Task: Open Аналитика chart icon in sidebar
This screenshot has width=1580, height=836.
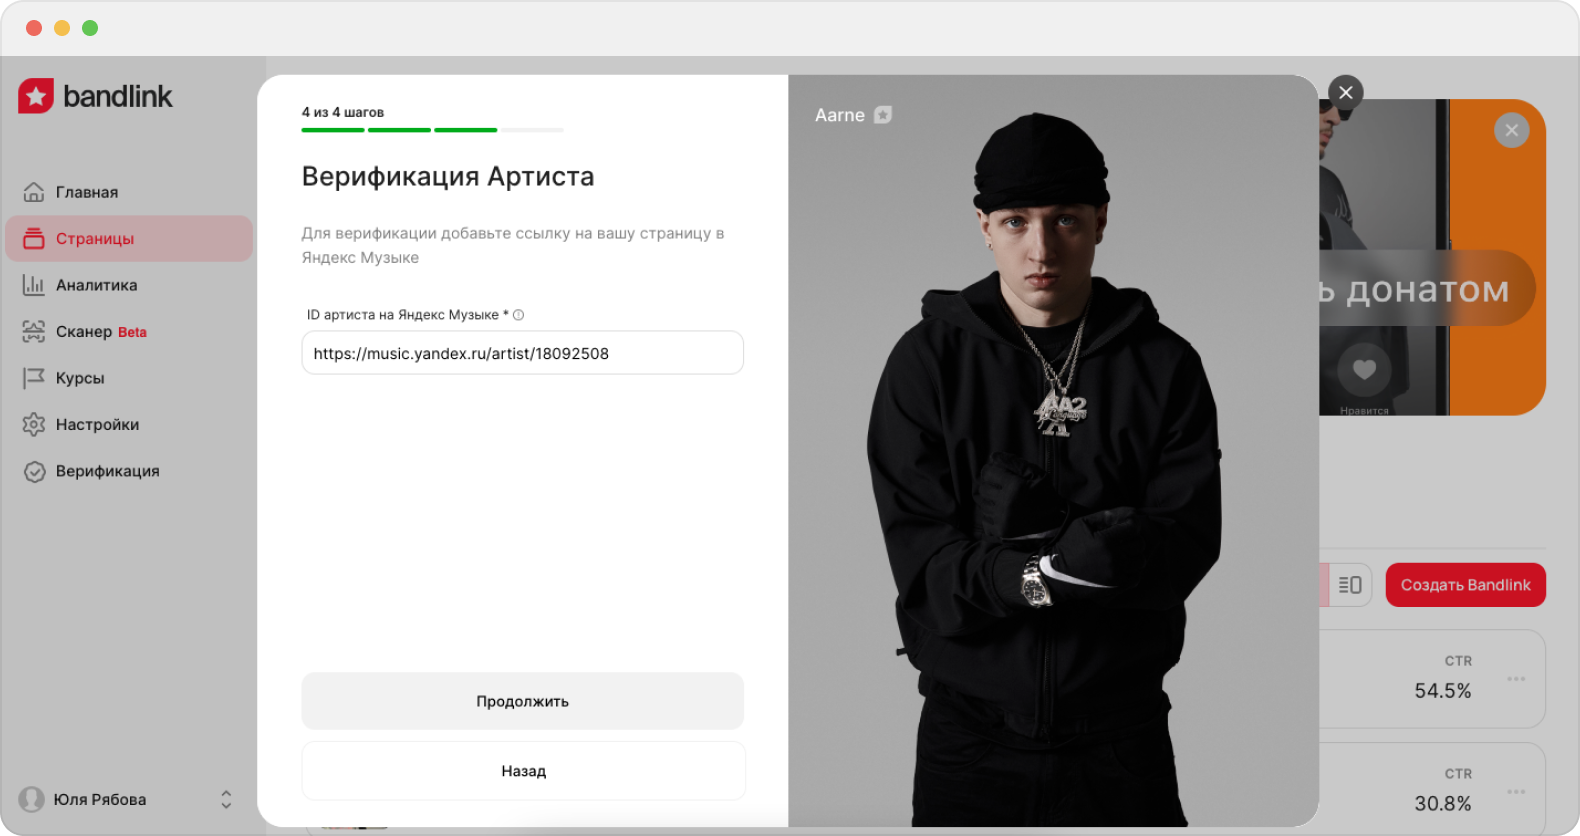Action: click(x=34, y=285)
